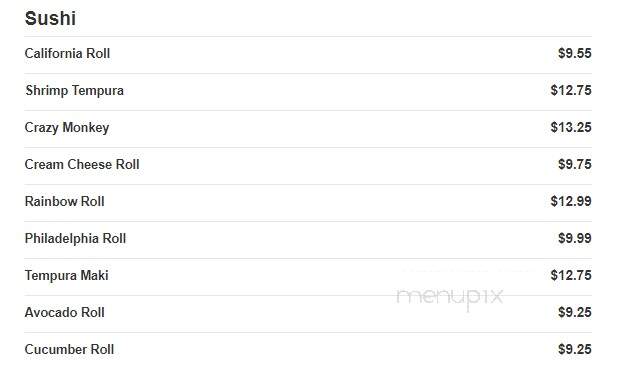629x379 pixels.
Task: Click the $9.75 Cream Cheese Roll price
Action: [574, 164]
